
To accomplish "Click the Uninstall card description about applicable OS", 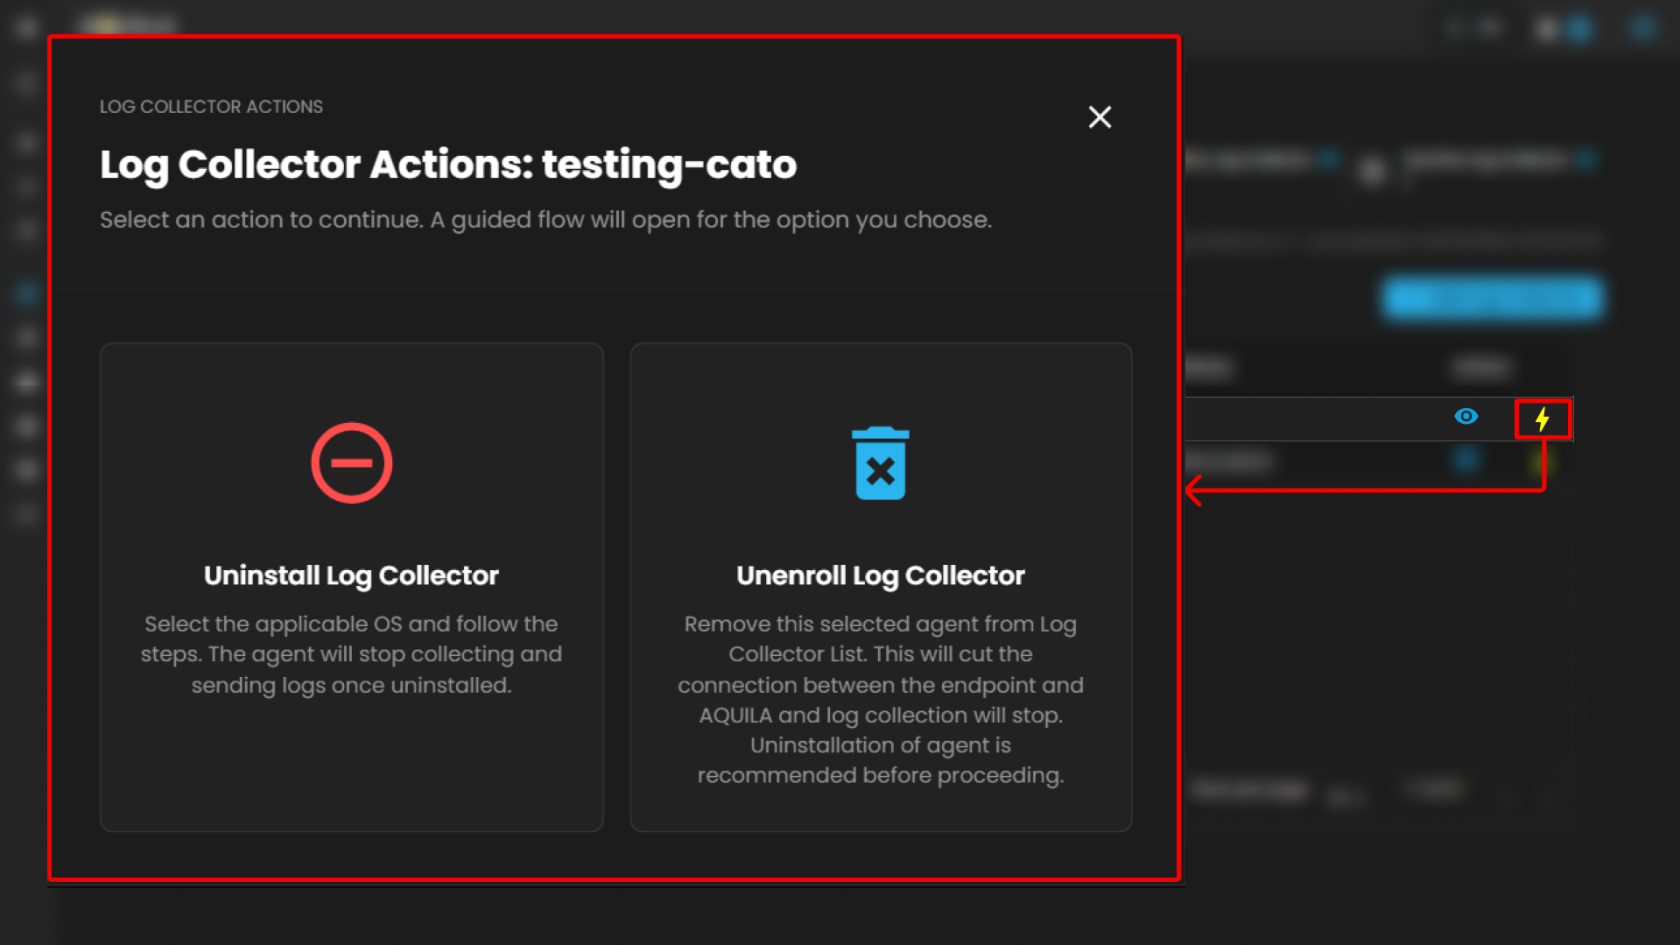I will pyautogui.click(x=351, y=654).
